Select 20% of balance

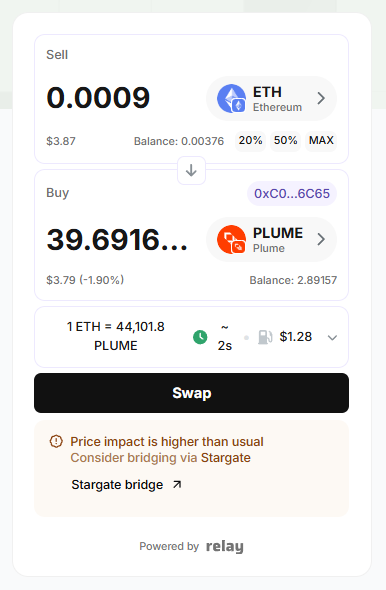tap(251, 140)
